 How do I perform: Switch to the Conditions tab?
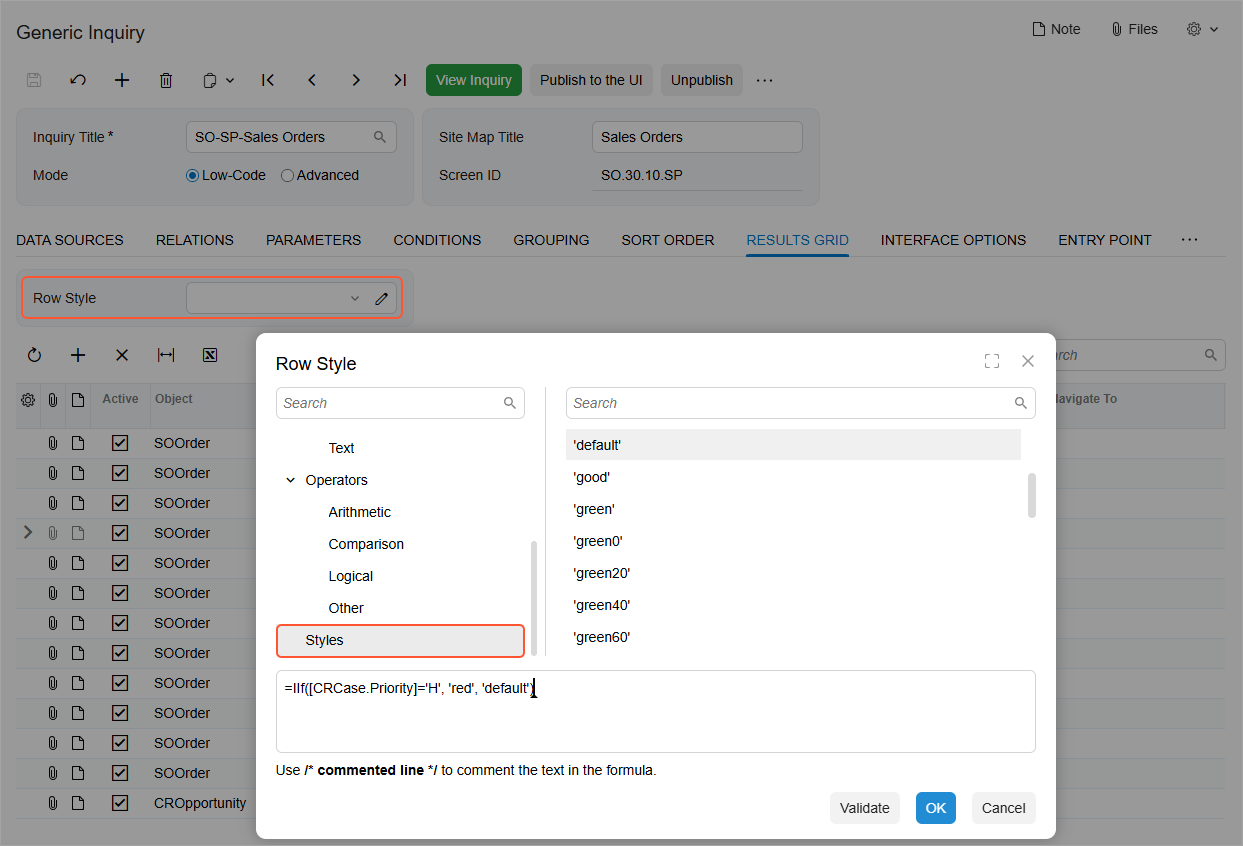(x=437, y=240)
